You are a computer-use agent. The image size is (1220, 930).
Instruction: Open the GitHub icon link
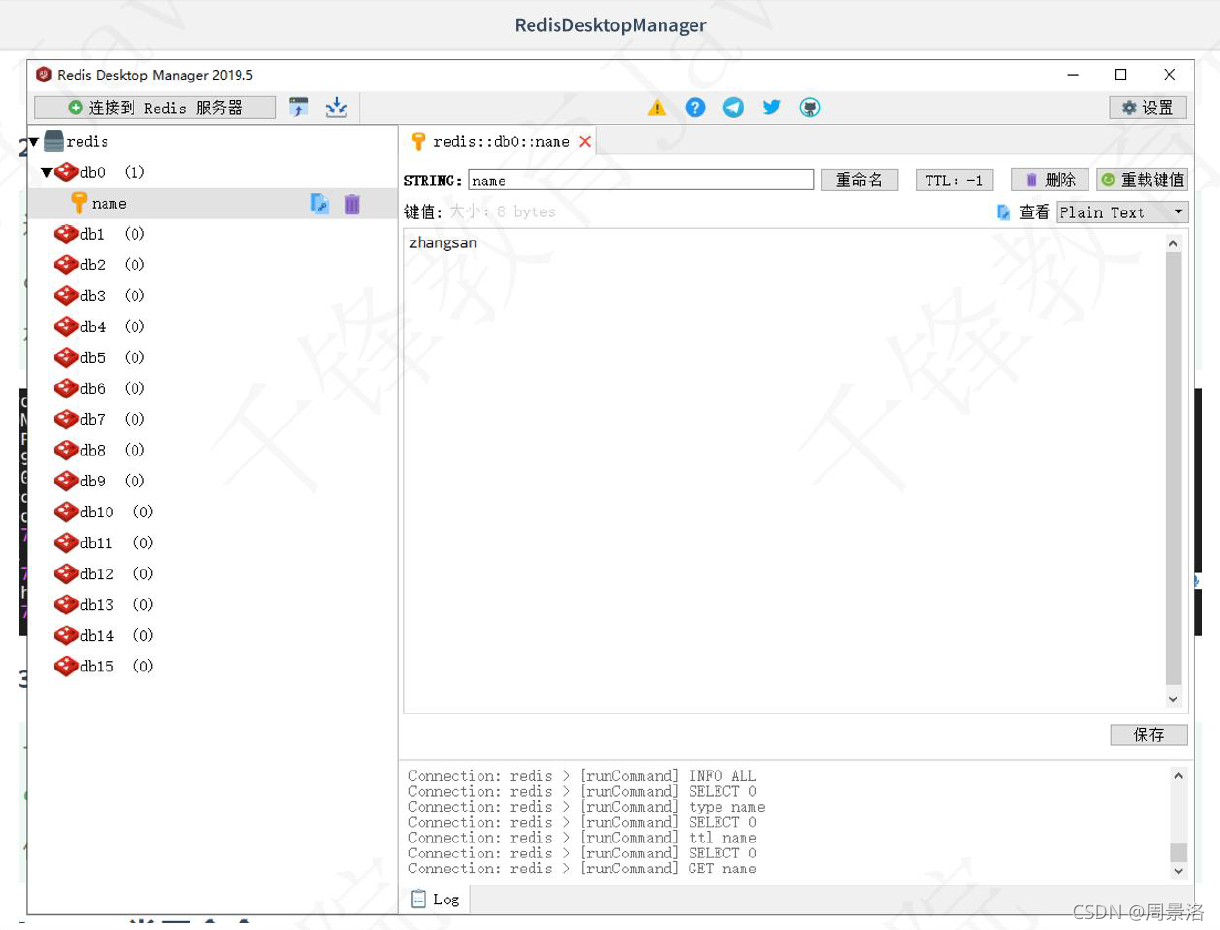pos(810,107)
